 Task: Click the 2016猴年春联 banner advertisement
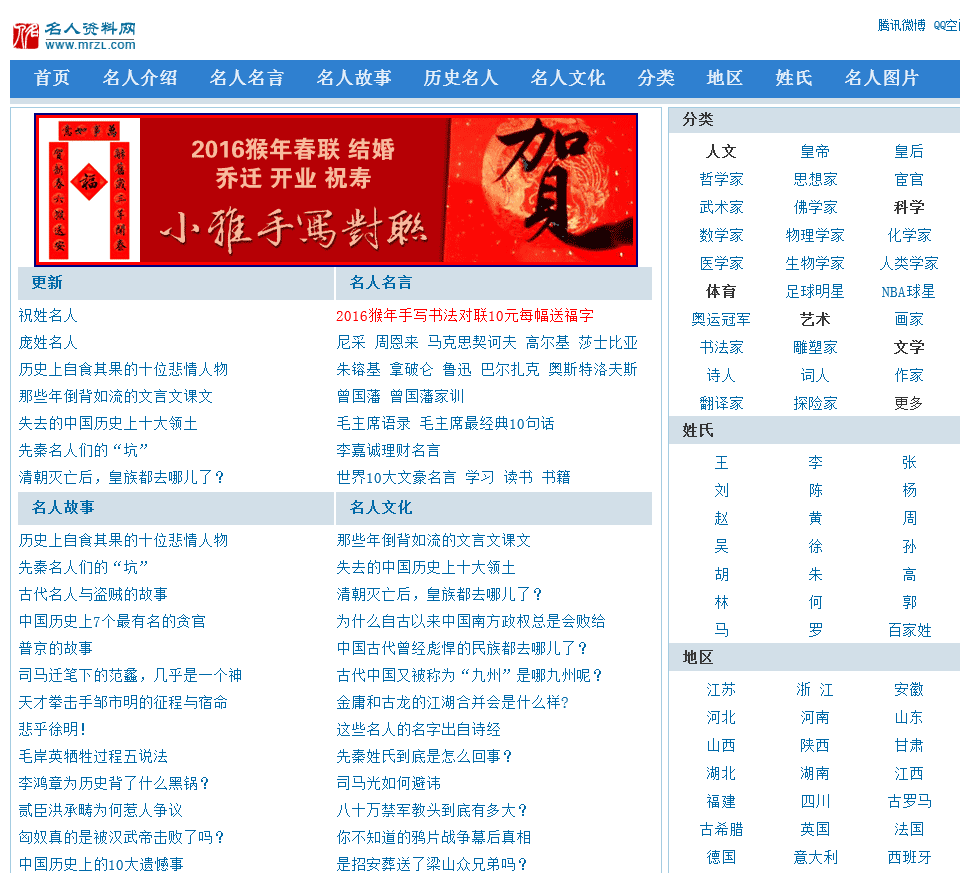click(x=336, y=190)
